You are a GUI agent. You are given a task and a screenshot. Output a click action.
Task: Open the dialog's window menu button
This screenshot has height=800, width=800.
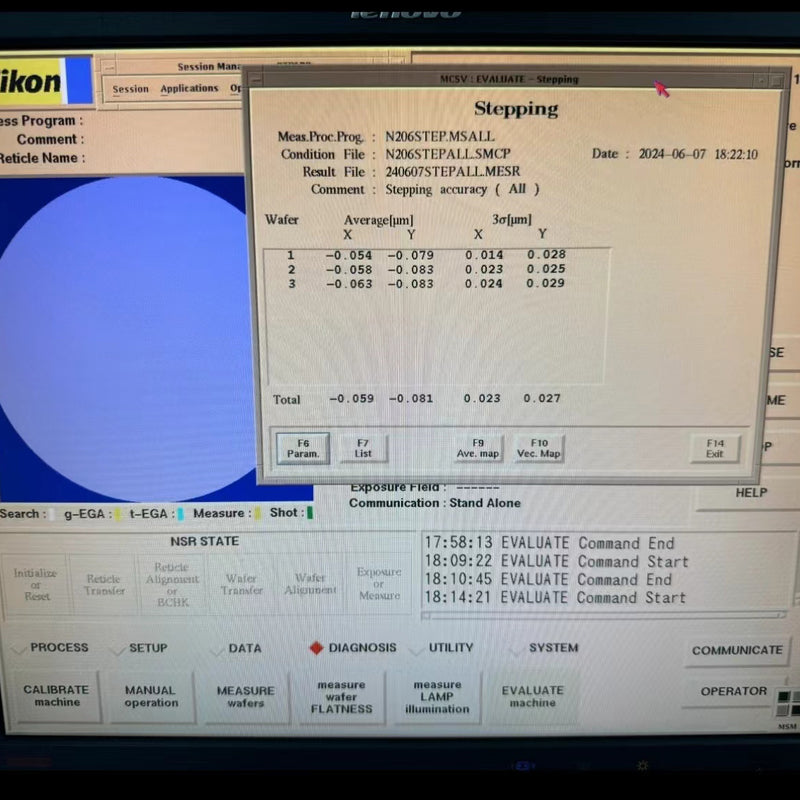(256, 80)
